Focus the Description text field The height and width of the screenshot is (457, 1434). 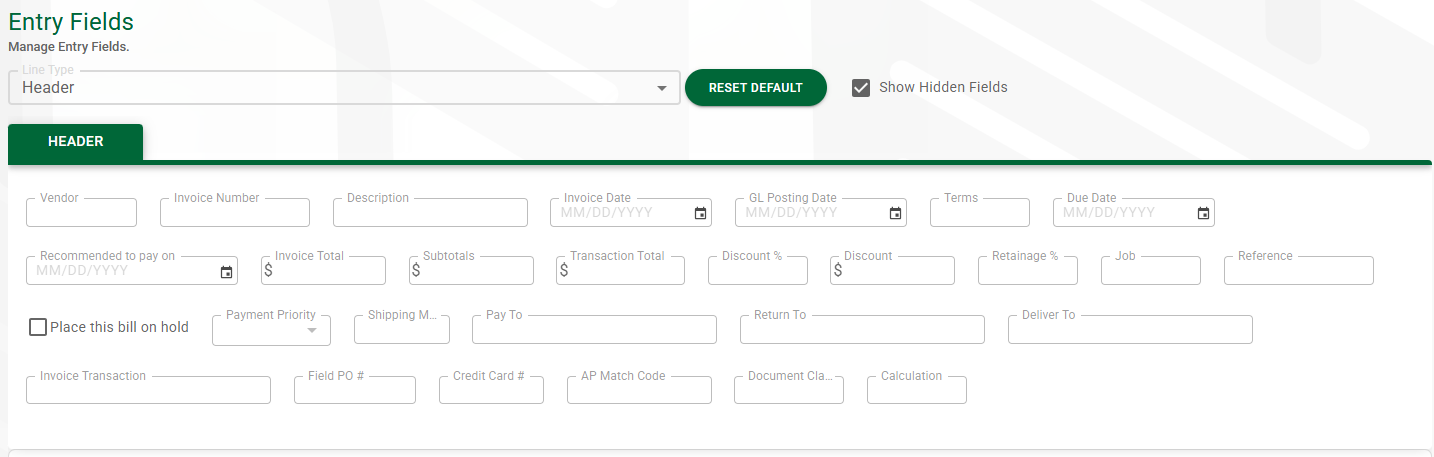430,213
